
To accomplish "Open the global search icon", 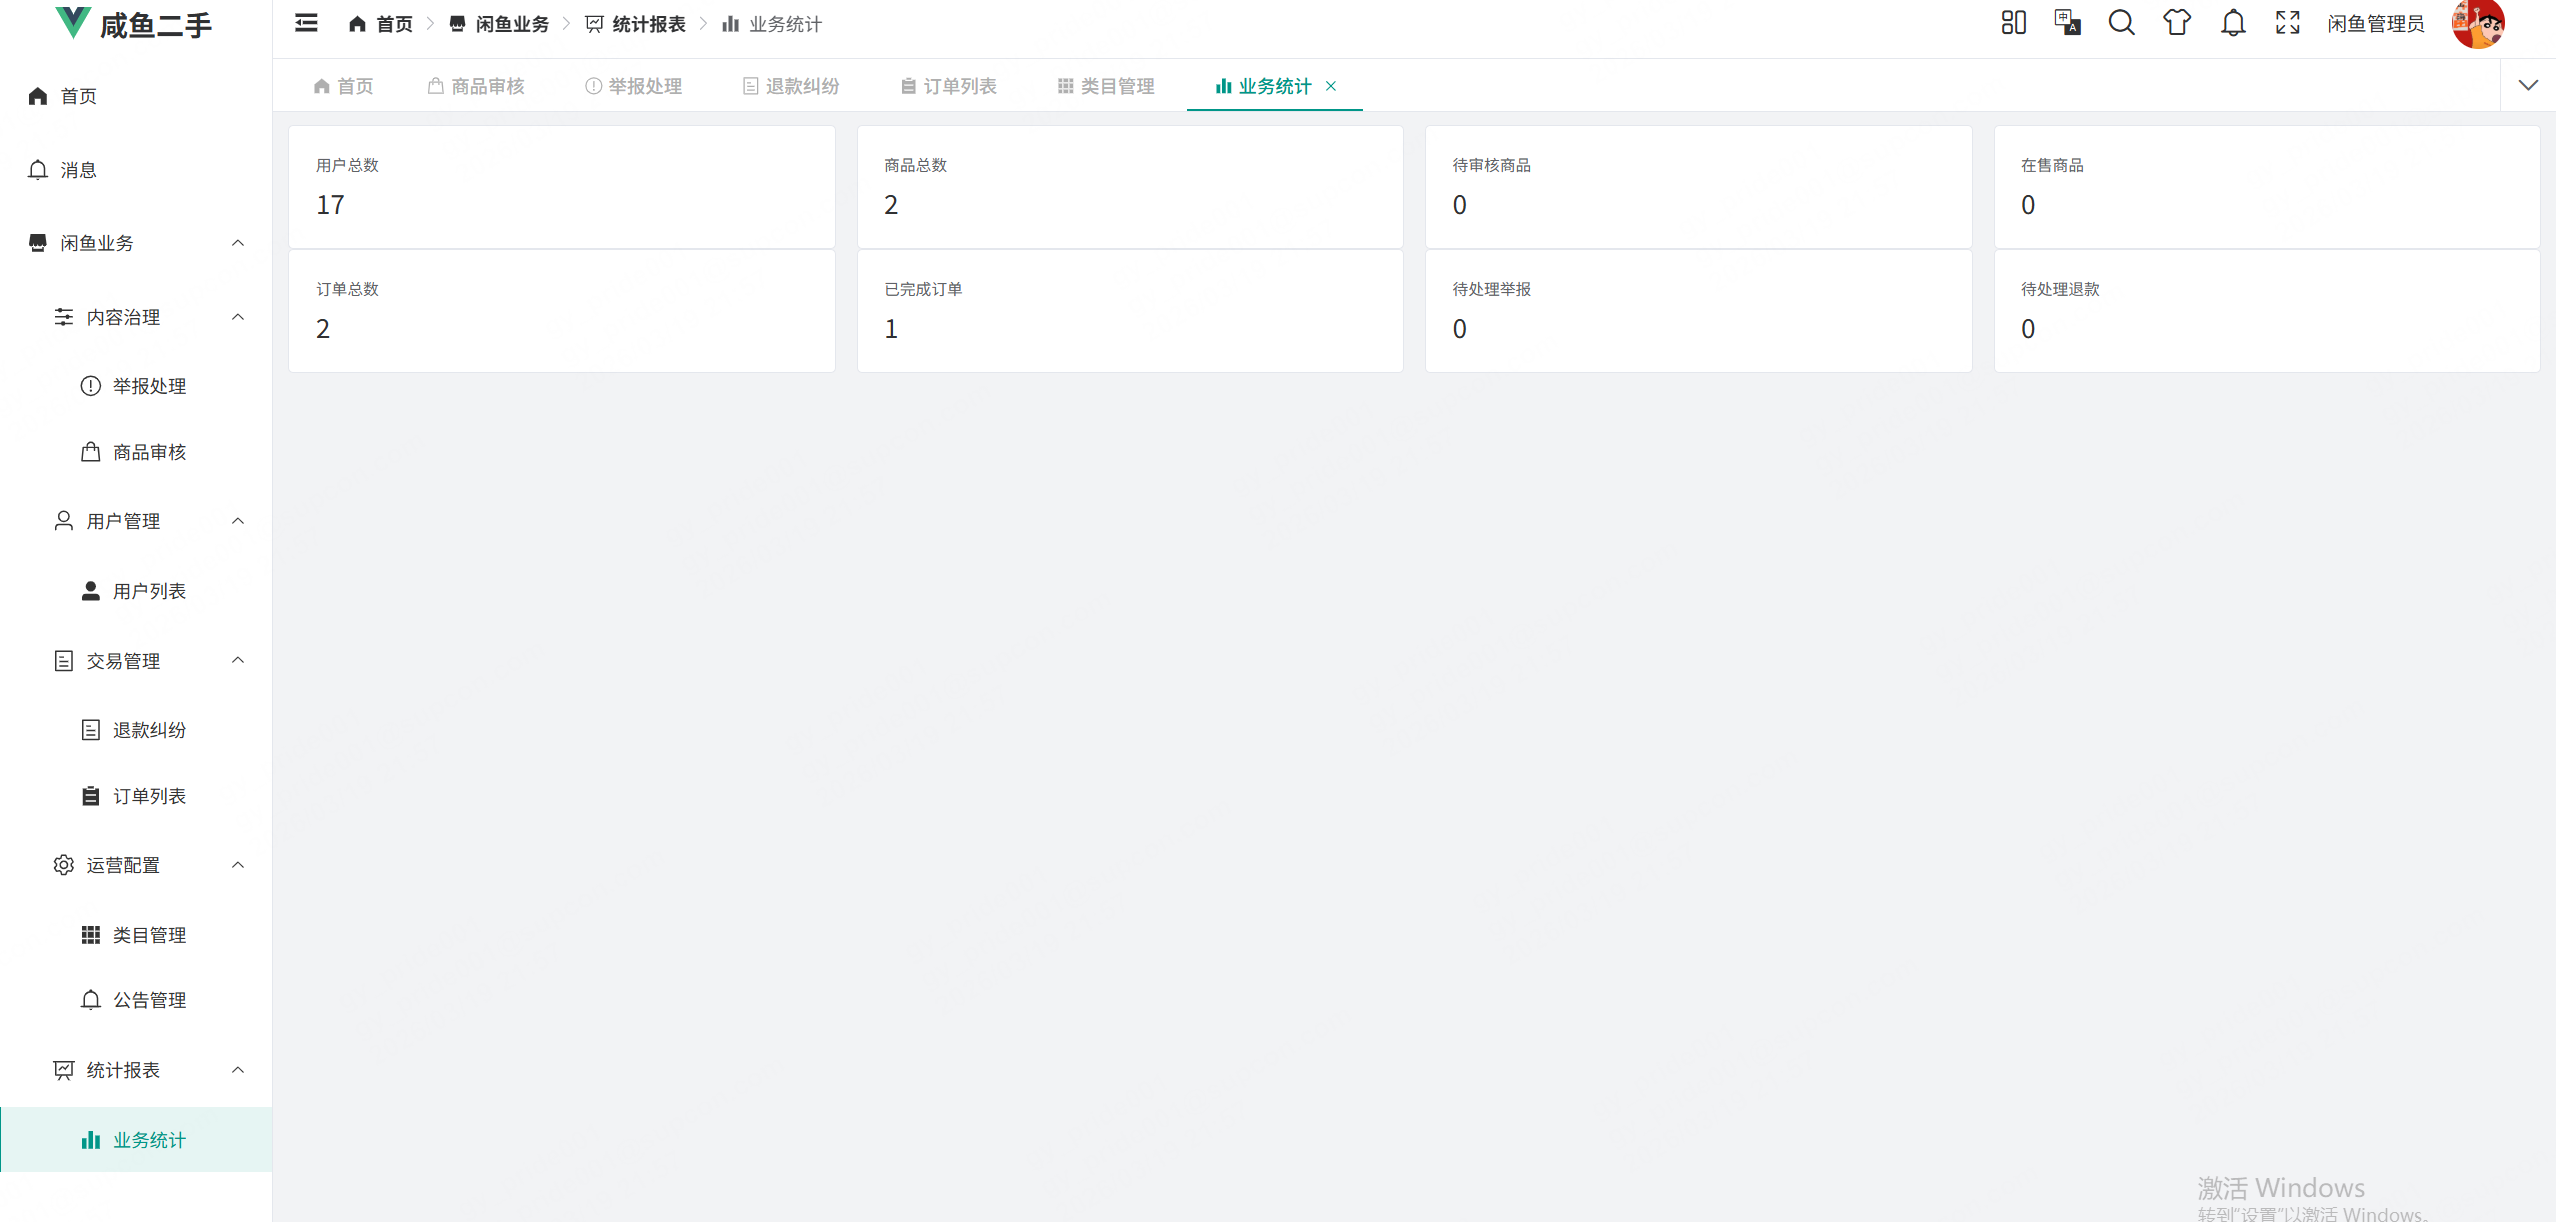I will tap(2121, 22).
